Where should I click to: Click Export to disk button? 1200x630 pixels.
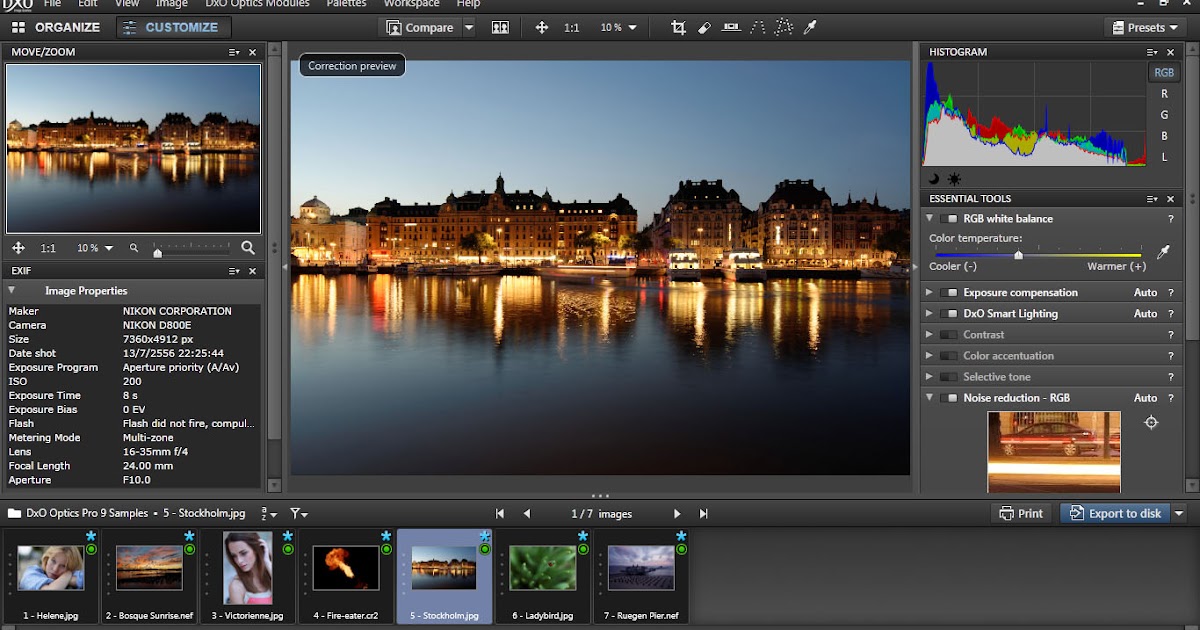(1115, 514)
